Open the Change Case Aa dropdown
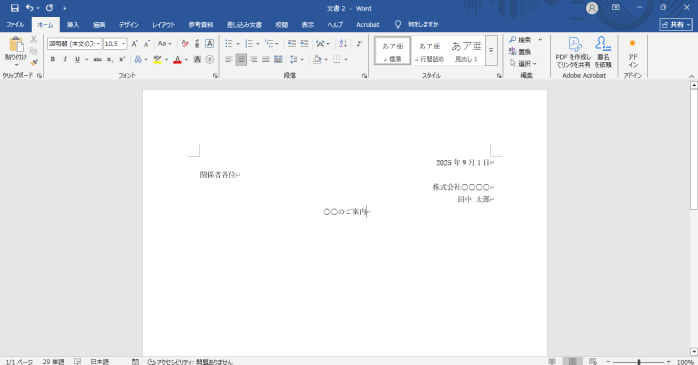 165,44
